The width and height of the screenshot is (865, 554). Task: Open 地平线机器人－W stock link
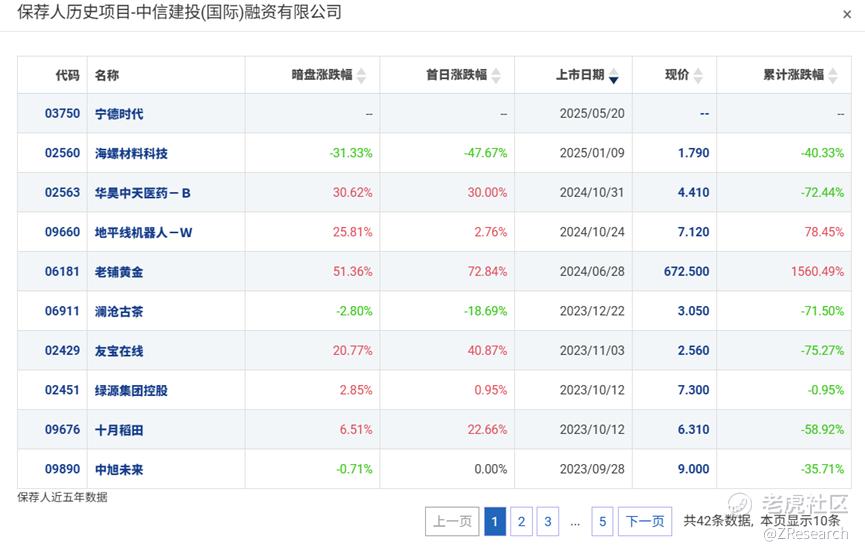[x=143, y=232]
